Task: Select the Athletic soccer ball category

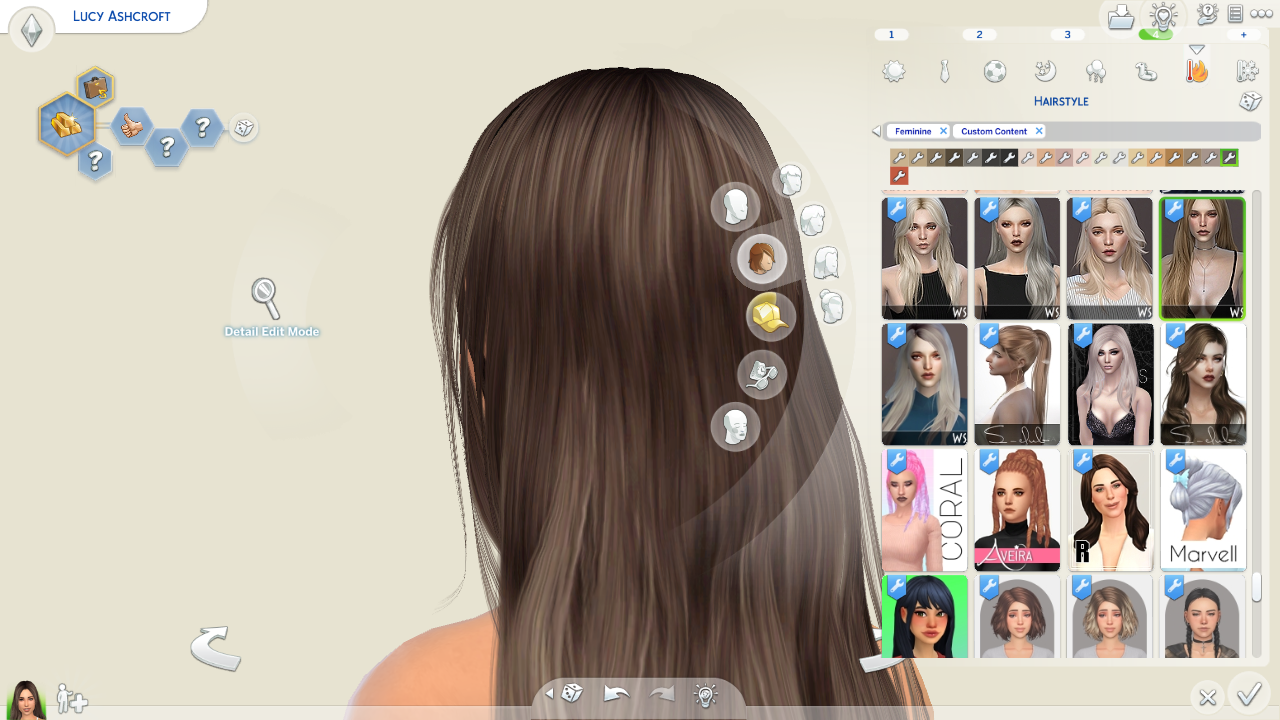Action: [x=994, y=71]
